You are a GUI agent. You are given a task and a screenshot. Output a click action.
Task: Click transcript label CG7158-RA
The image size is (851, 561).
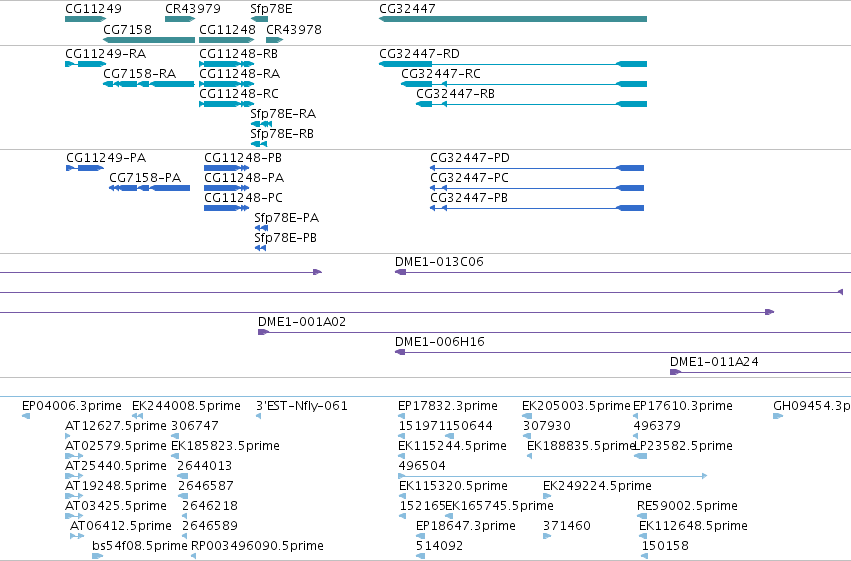pyautogui.click(x=139, y=73)
